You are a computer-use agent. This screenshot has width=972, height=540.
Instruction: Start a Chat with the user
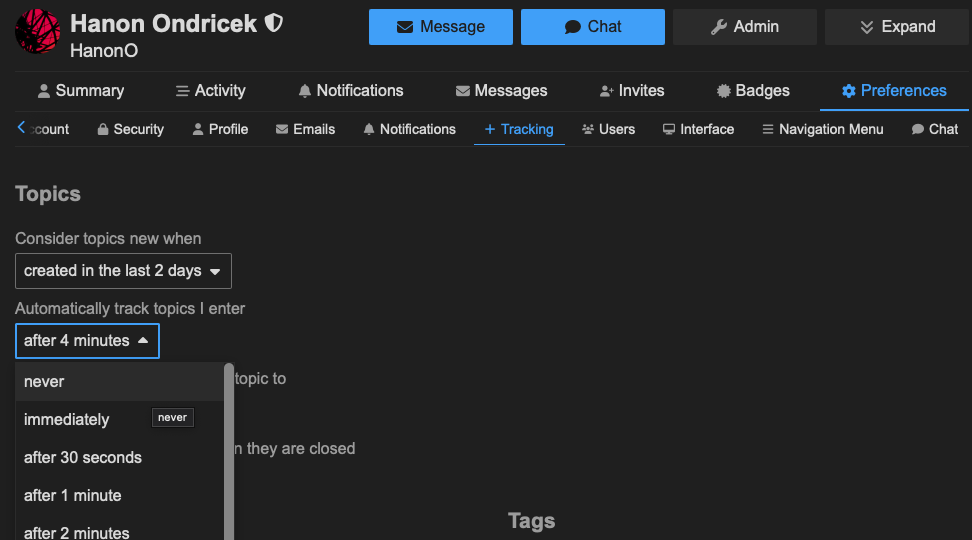pyautogui.click(x=593, y=27)
